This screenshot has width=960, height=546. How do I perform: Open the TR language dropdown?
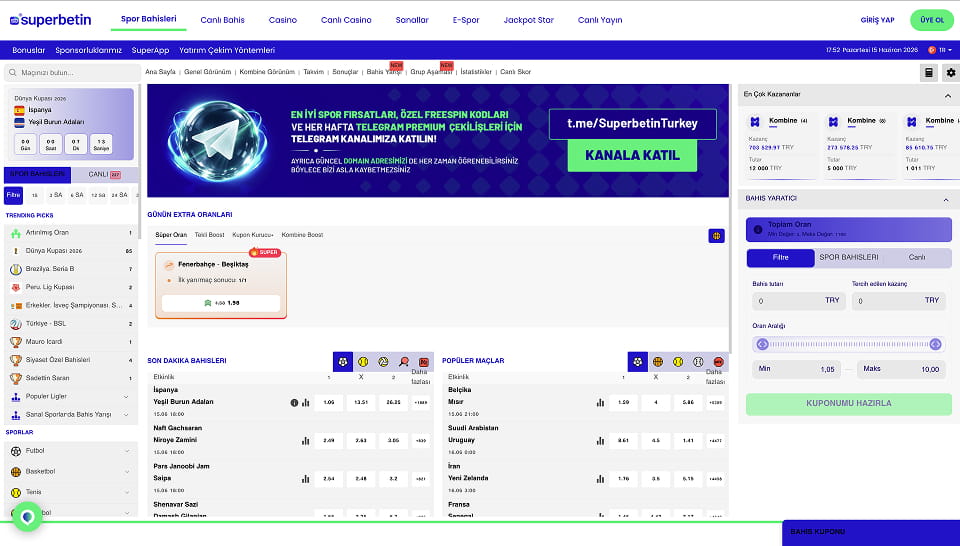[940, 50]
